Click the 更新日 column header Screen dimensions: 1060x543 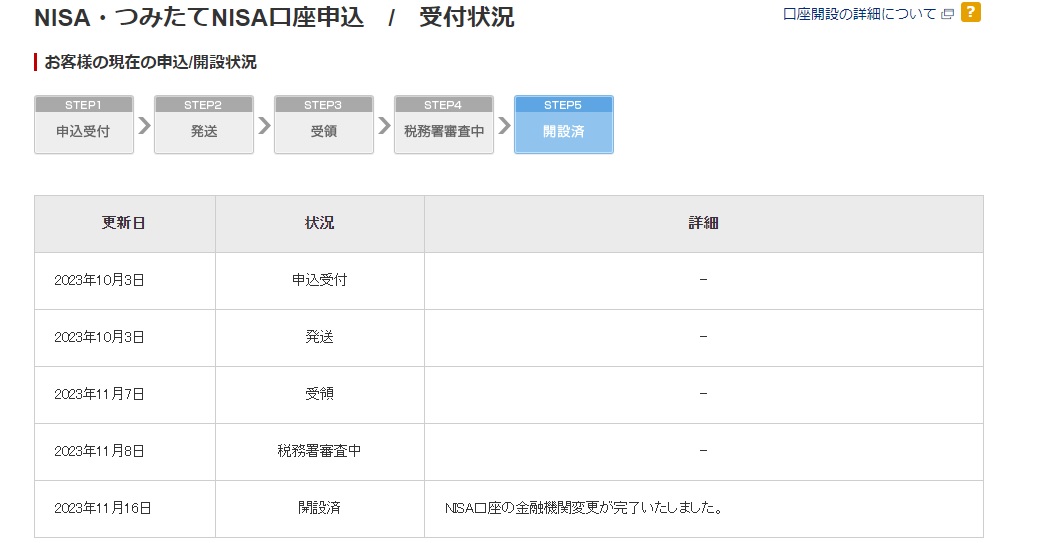124,224
